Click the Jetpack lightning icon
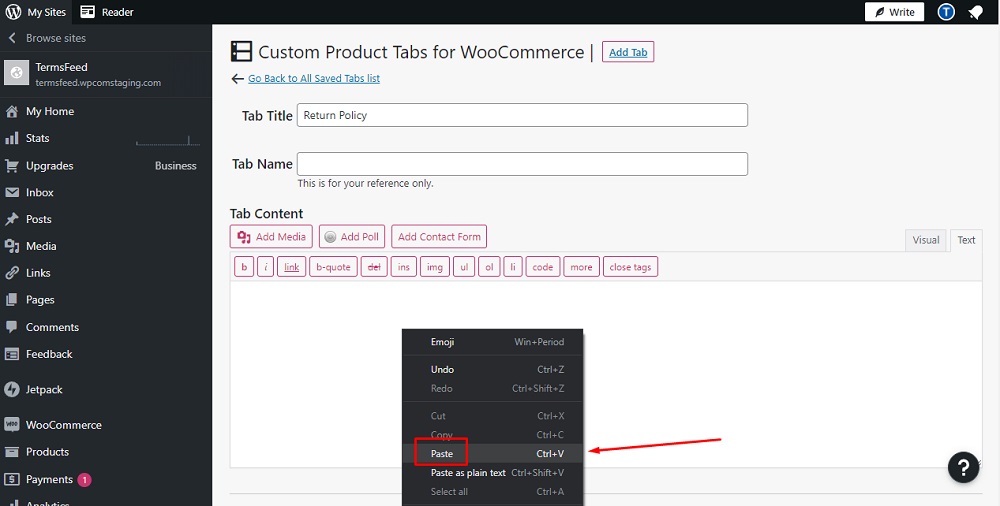 point(11,389)
